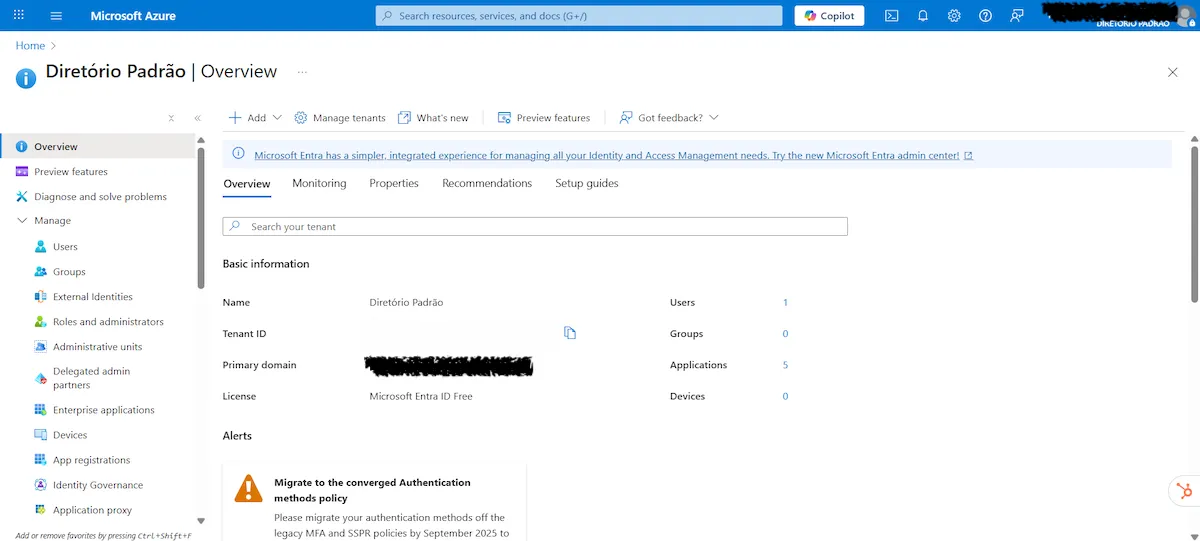
Task: Open Preview features in toolbar
Action: click(x=544, y=117)
